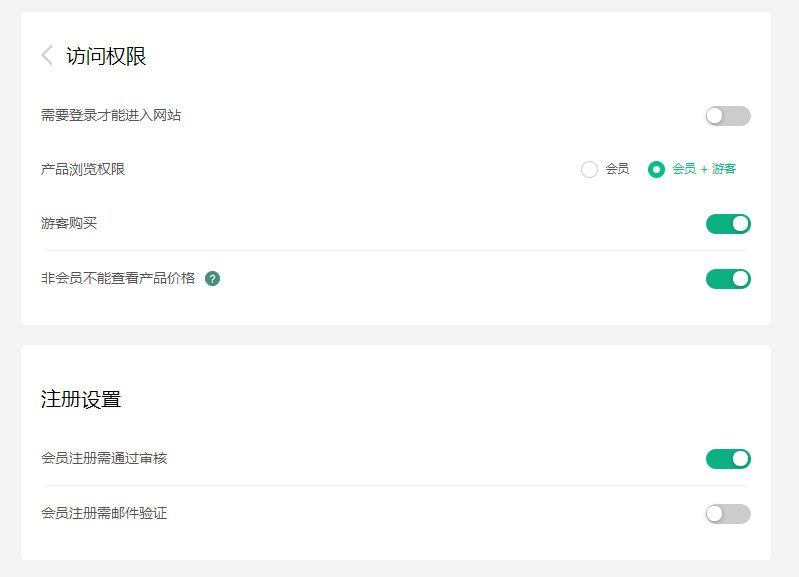Click the help question mark icon
Viewport: 799px width, 577px height.
(212, 278)
